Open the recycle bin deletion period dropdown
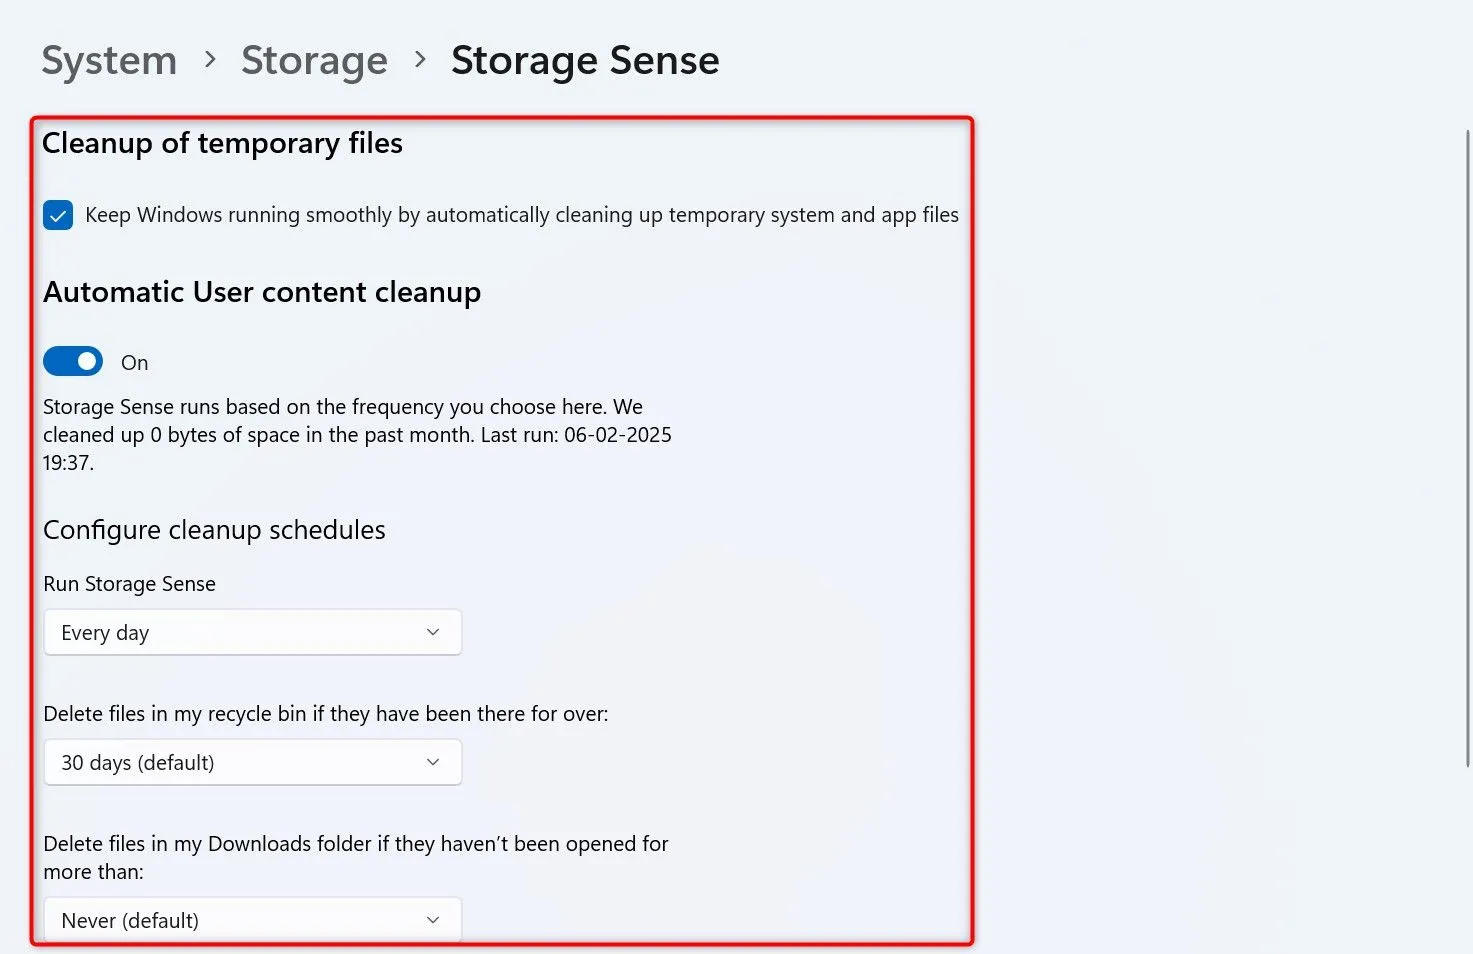Viewport: 1473px width, 954px height. [x=252, y=762]
